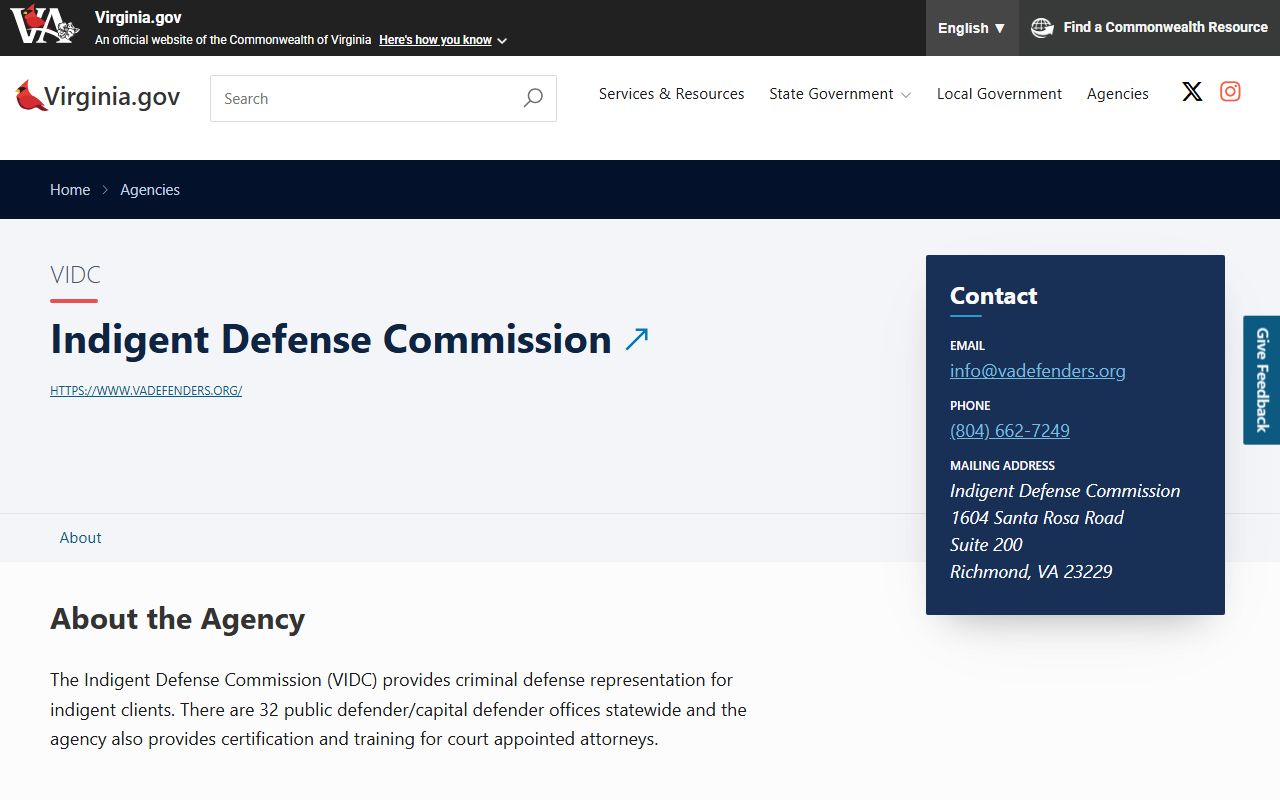Click Find a Commonwealth Resource button
1280x800 pixels.
point(1150,28)
